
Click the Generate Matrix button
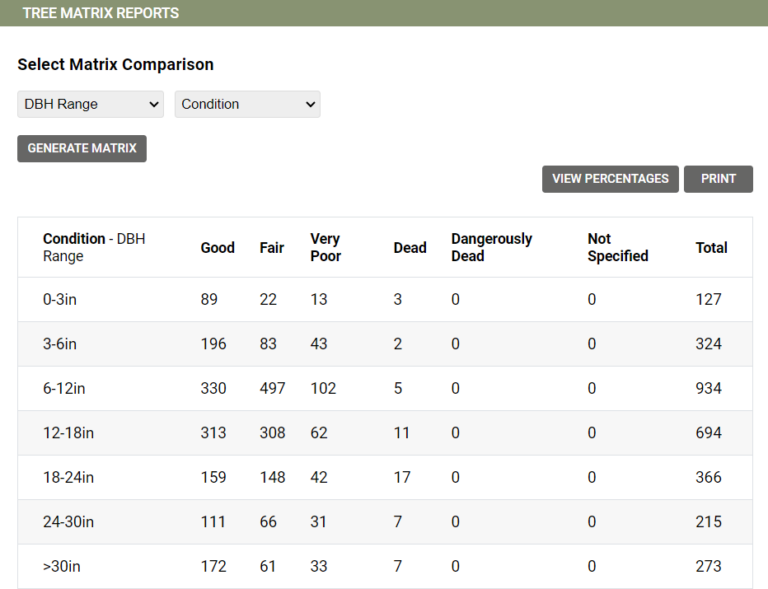[82, 148]
